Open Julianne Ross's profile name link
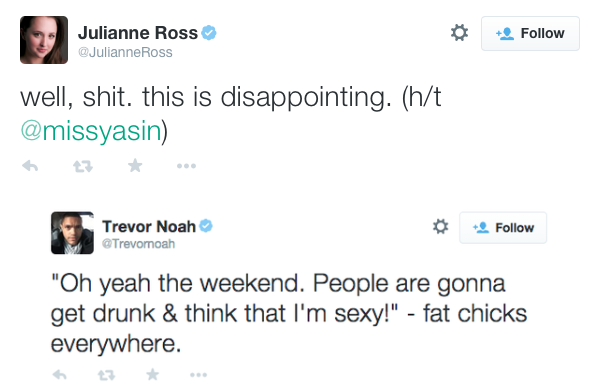This screenshot has width=616, height=390. [x=138, y=33]
